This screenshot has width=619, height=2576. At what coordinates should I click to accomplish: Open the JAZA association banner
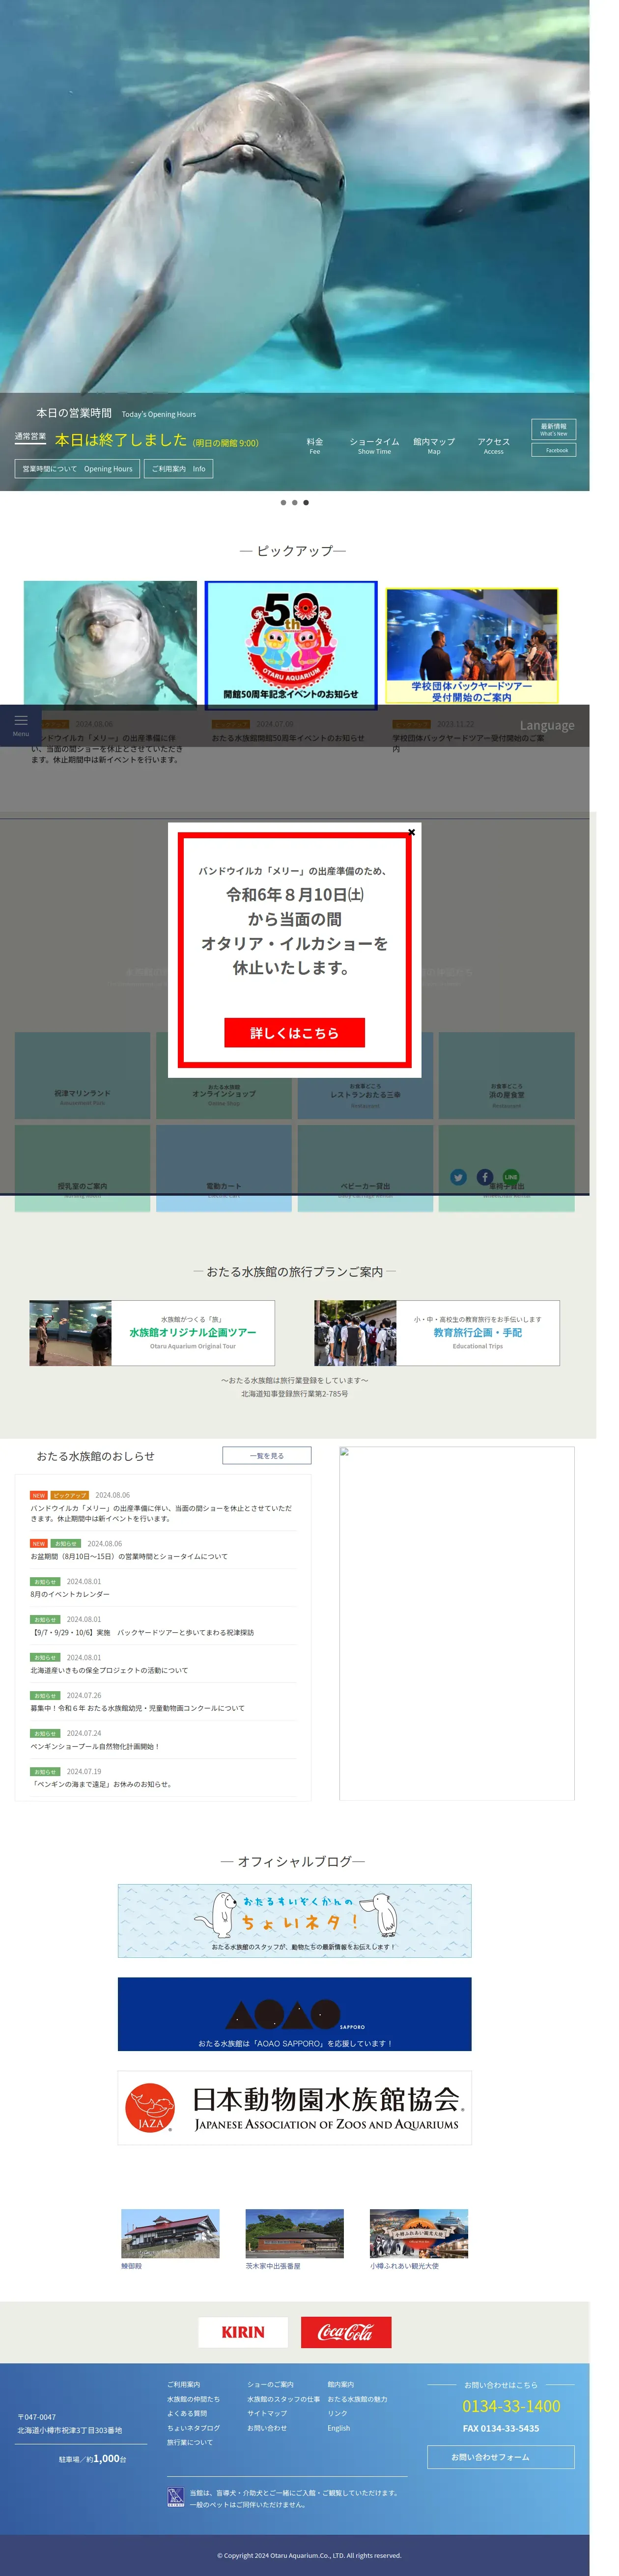tap(294, 2107)
